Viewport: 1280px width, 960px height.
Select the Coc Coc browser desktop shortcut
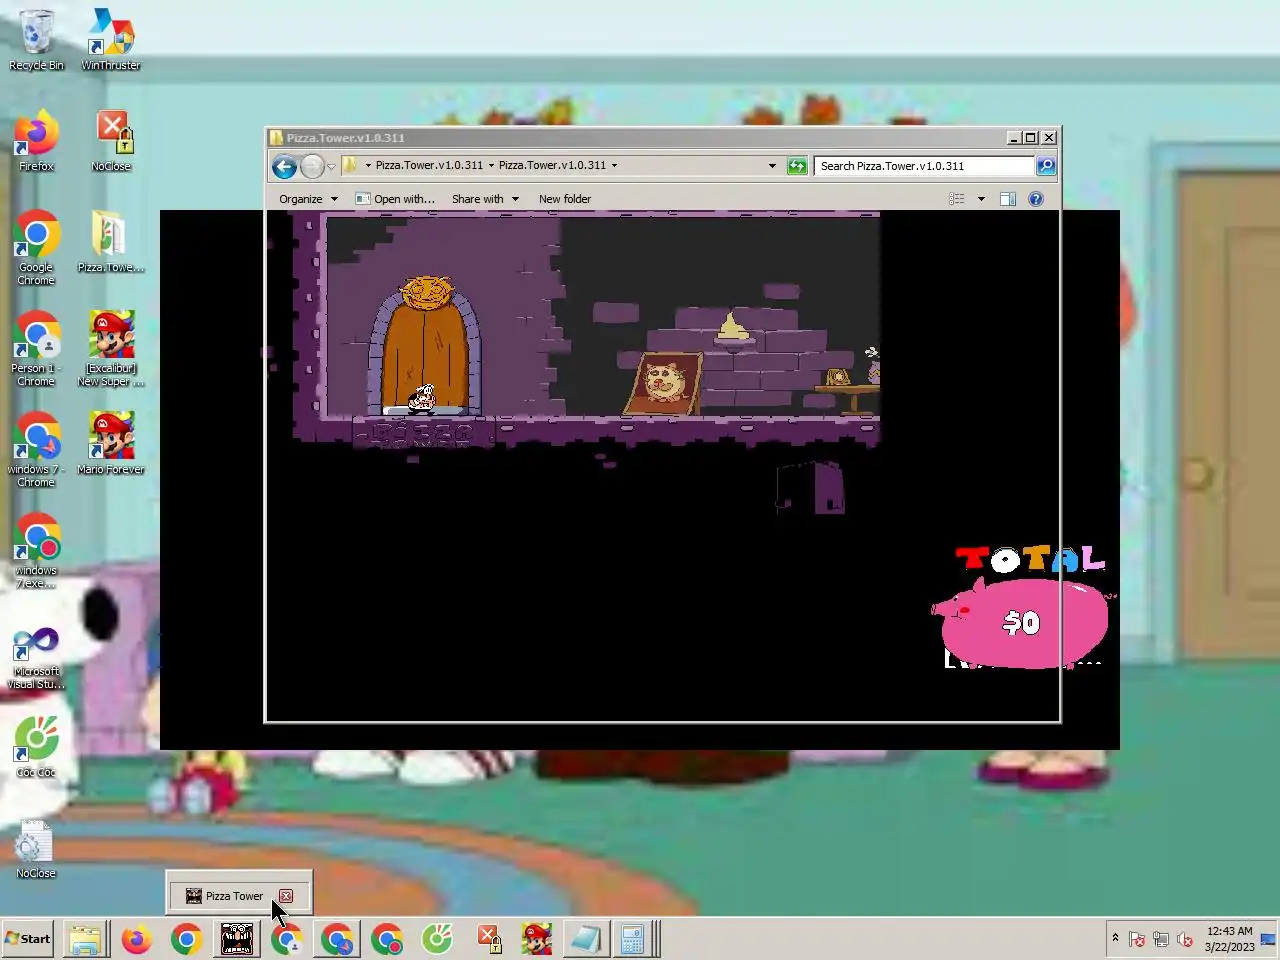click(x=36, y=747)
